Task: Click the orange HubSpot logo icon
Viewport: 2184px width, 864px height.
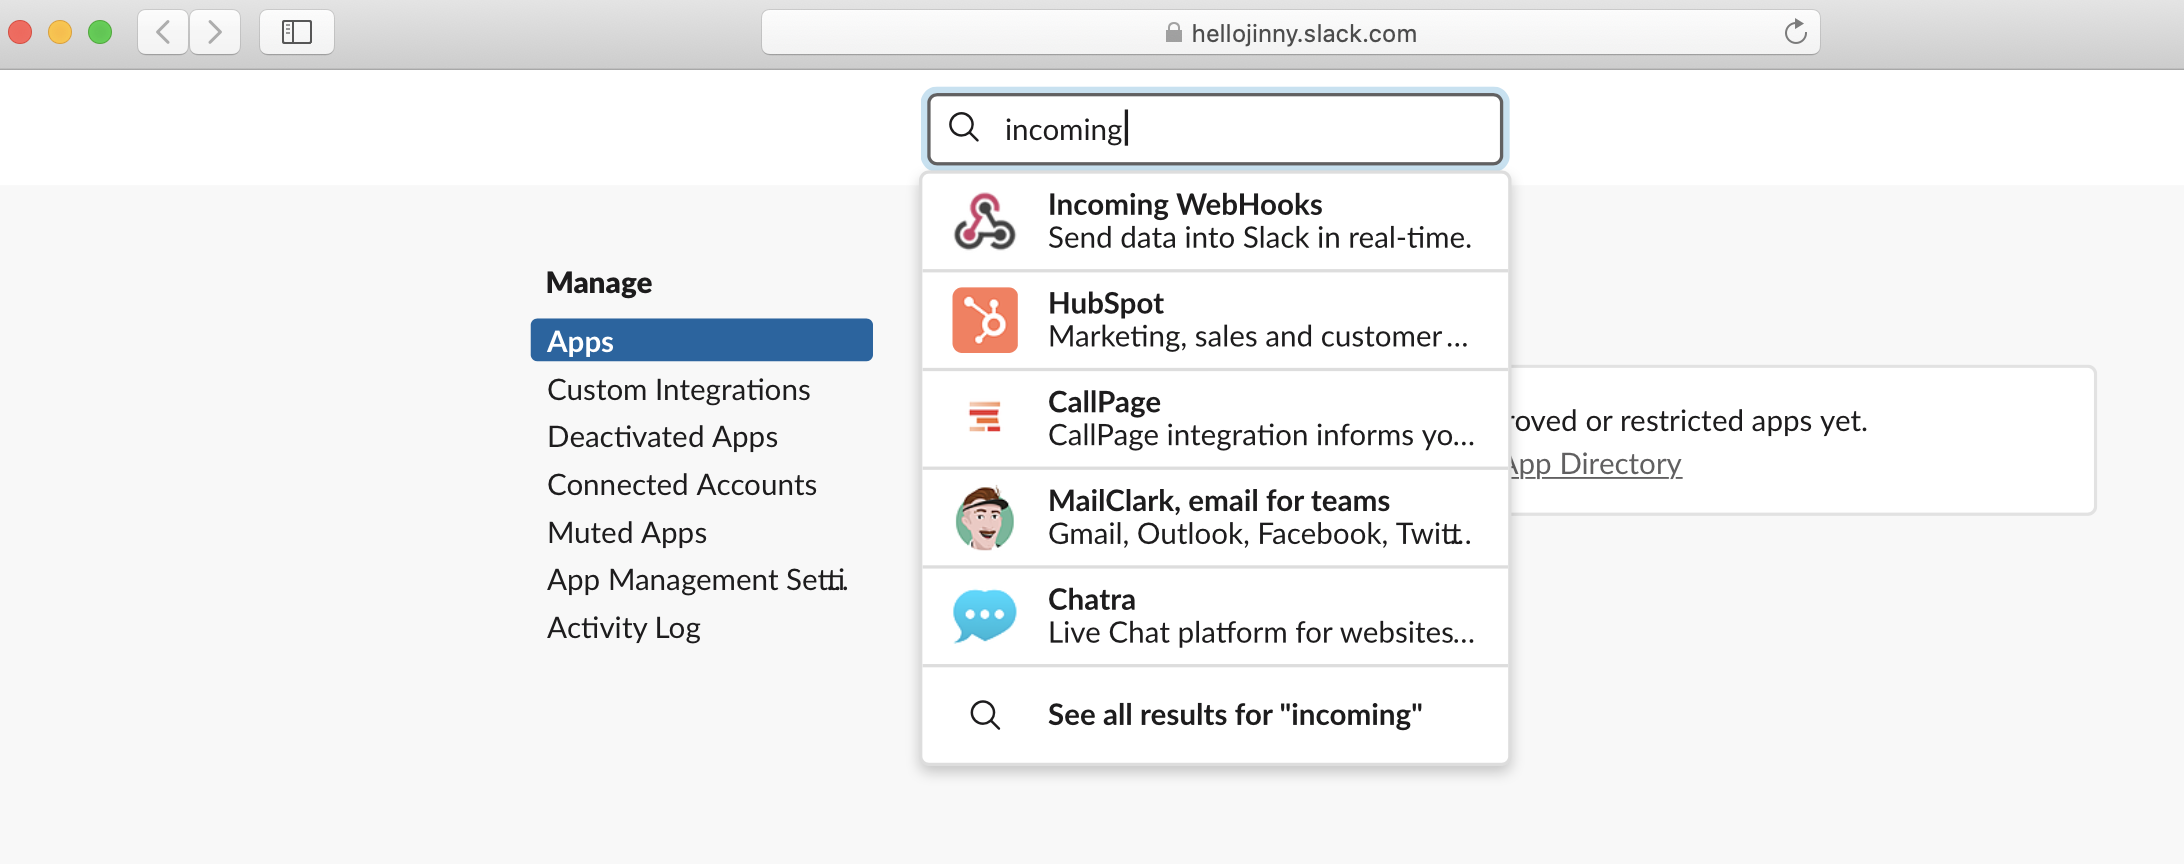Action: (x=985, y=320)
